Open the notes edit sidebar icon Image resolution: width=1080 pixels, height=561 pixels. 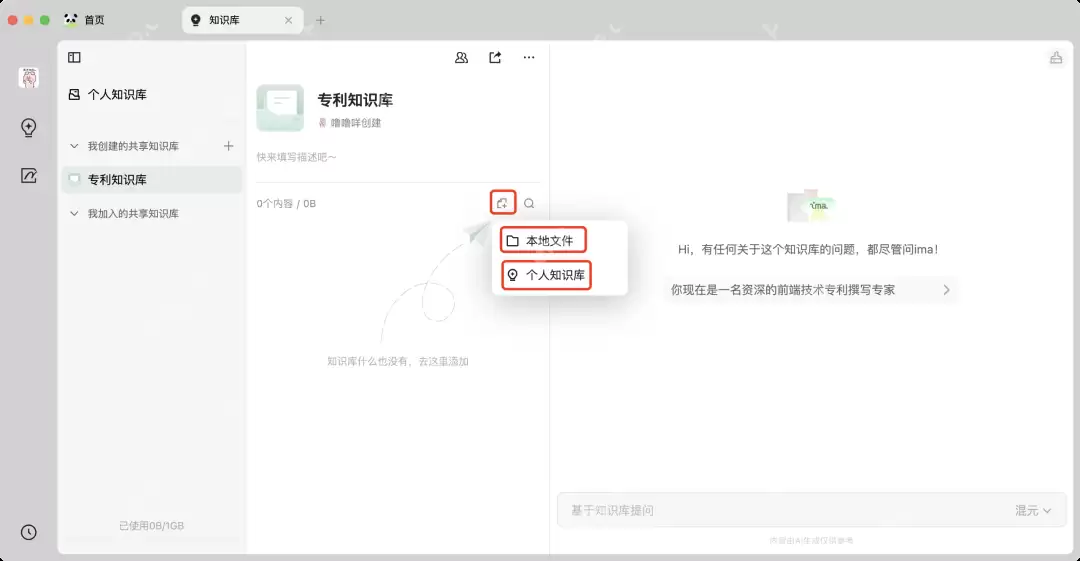tap(28, 176)
